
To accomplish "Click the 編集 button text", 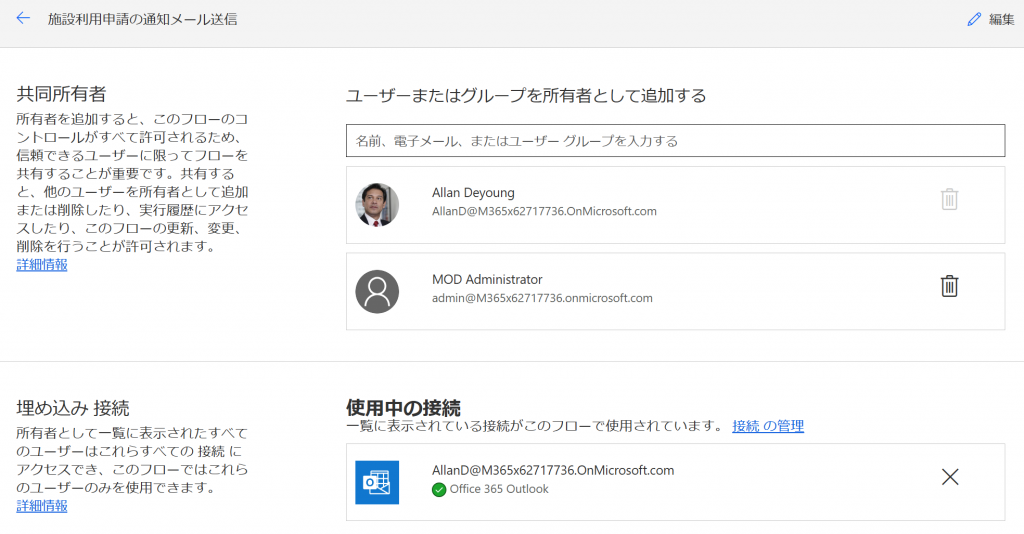I will click(1001, 20).
